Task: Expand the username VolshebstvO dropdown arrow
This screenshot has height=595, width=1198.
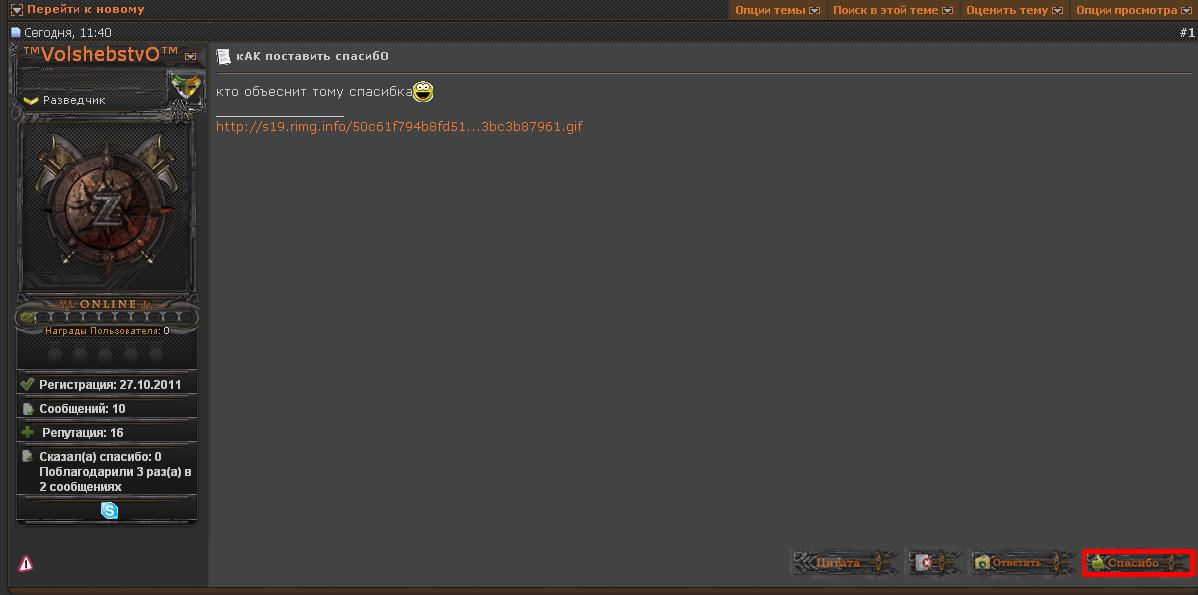Action: point(190,56)
